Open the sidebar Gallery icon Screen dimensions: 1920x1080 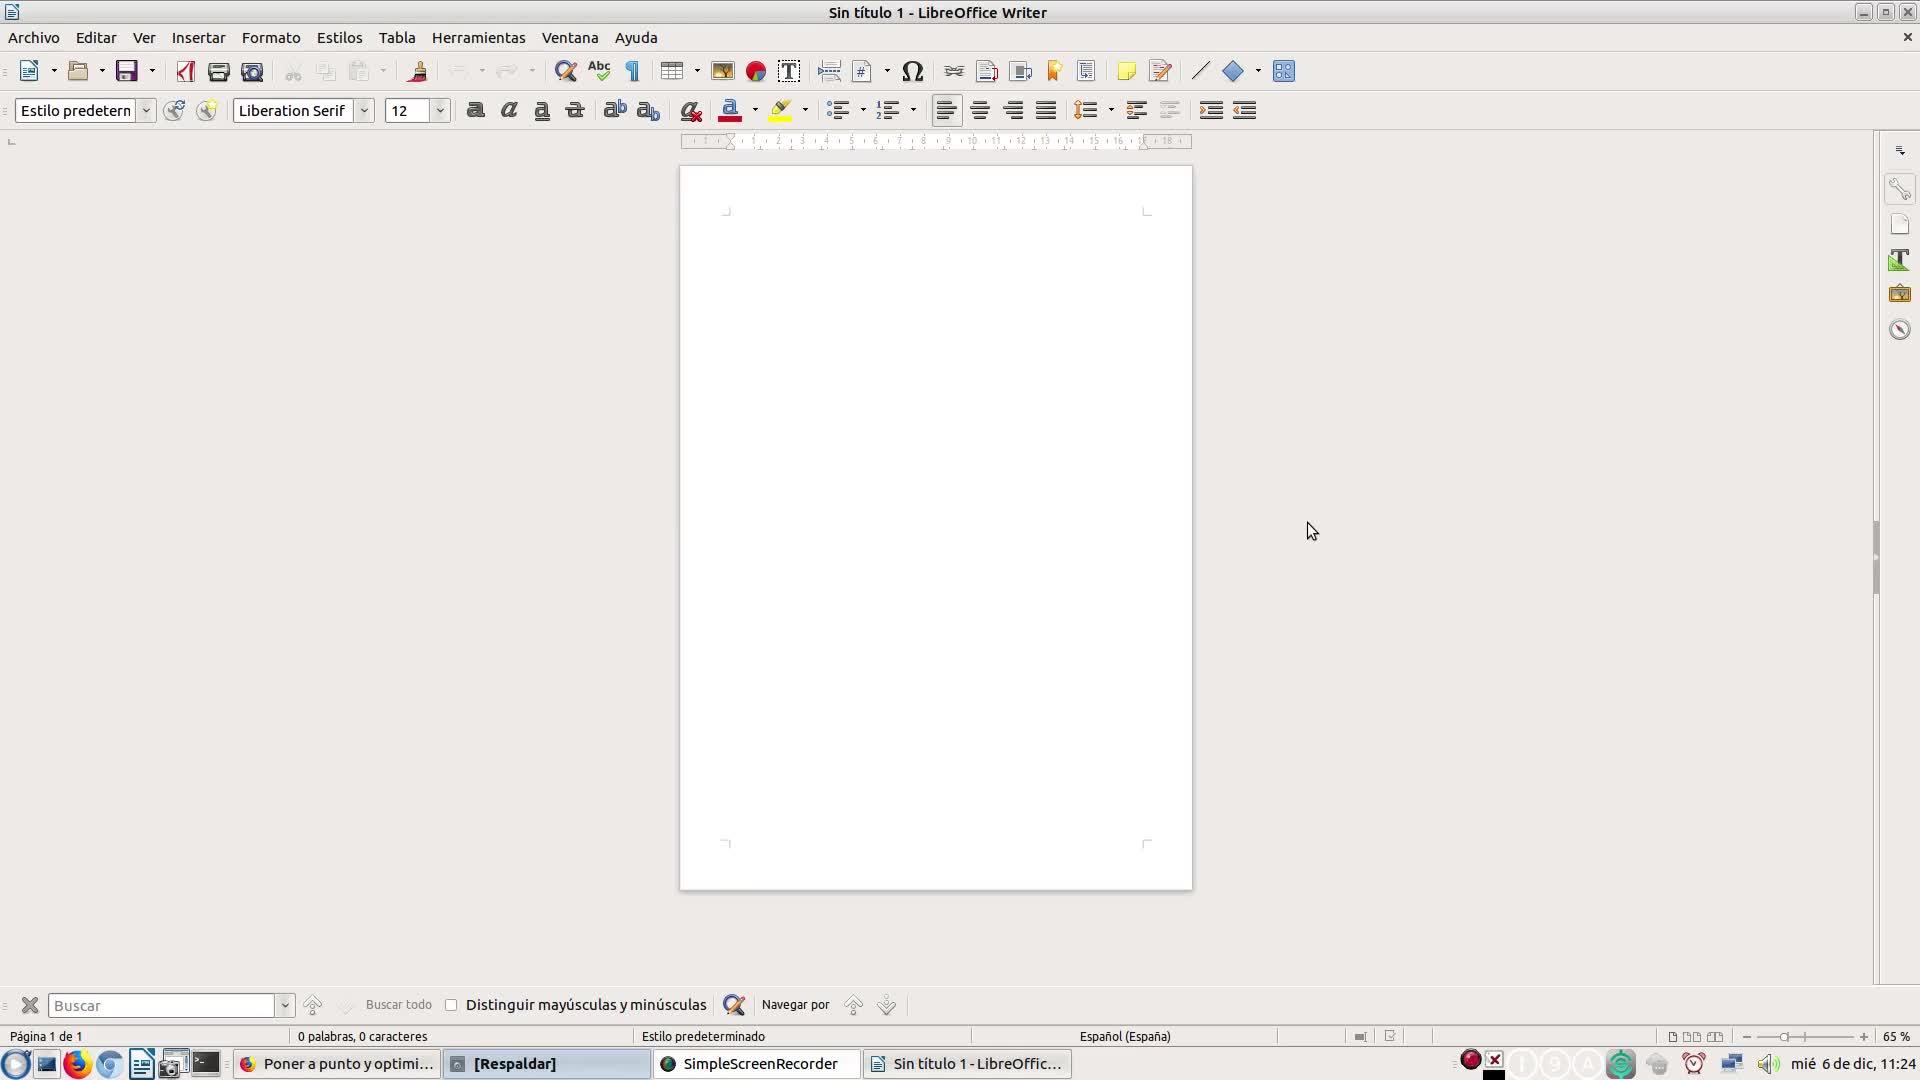pos(1899,294)
